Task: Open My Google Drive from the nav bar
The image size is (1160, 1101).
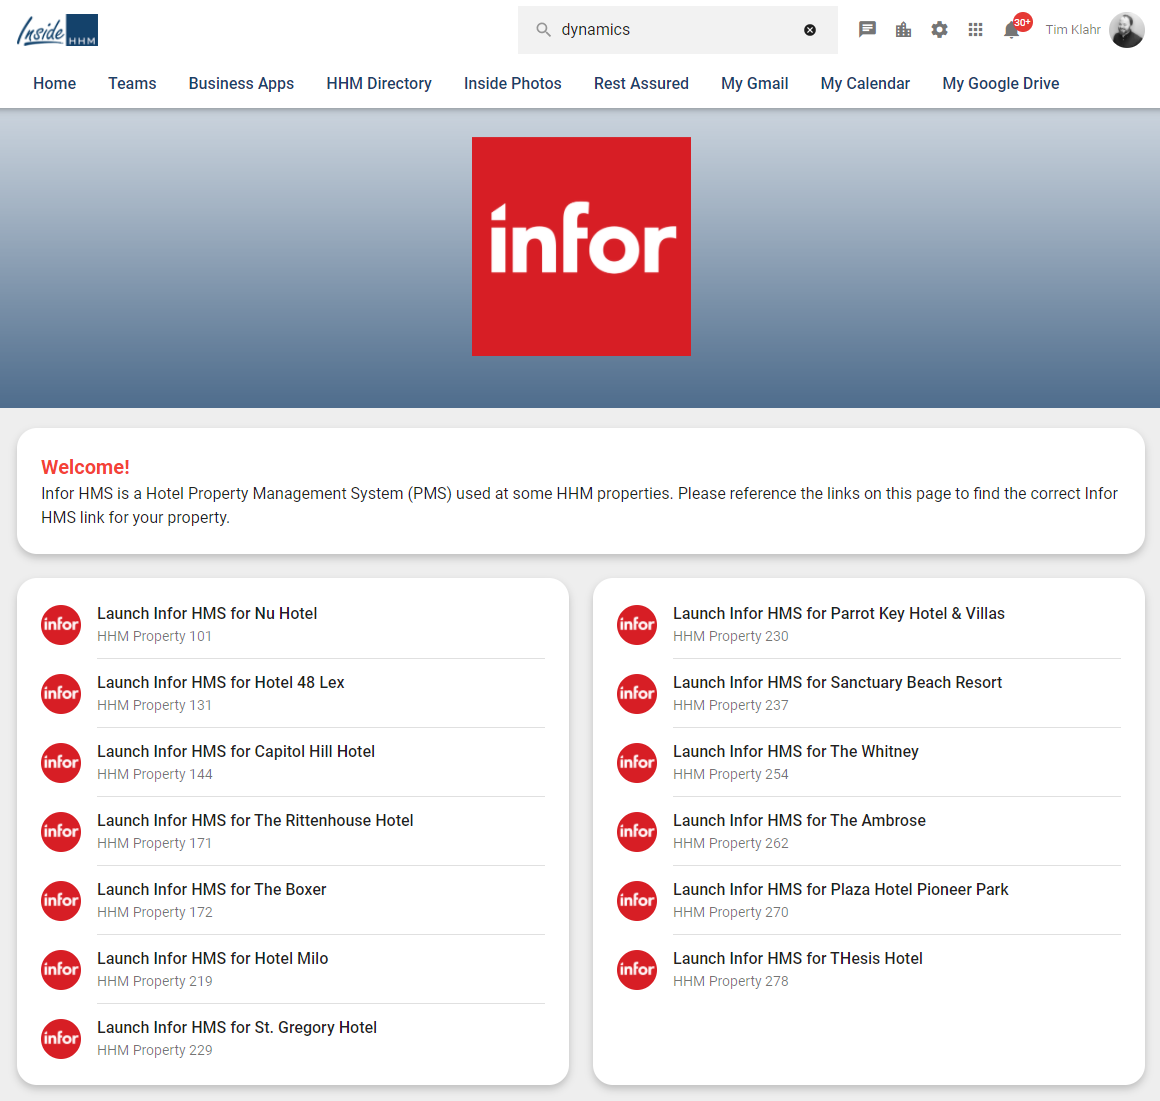Action: 1001,84
